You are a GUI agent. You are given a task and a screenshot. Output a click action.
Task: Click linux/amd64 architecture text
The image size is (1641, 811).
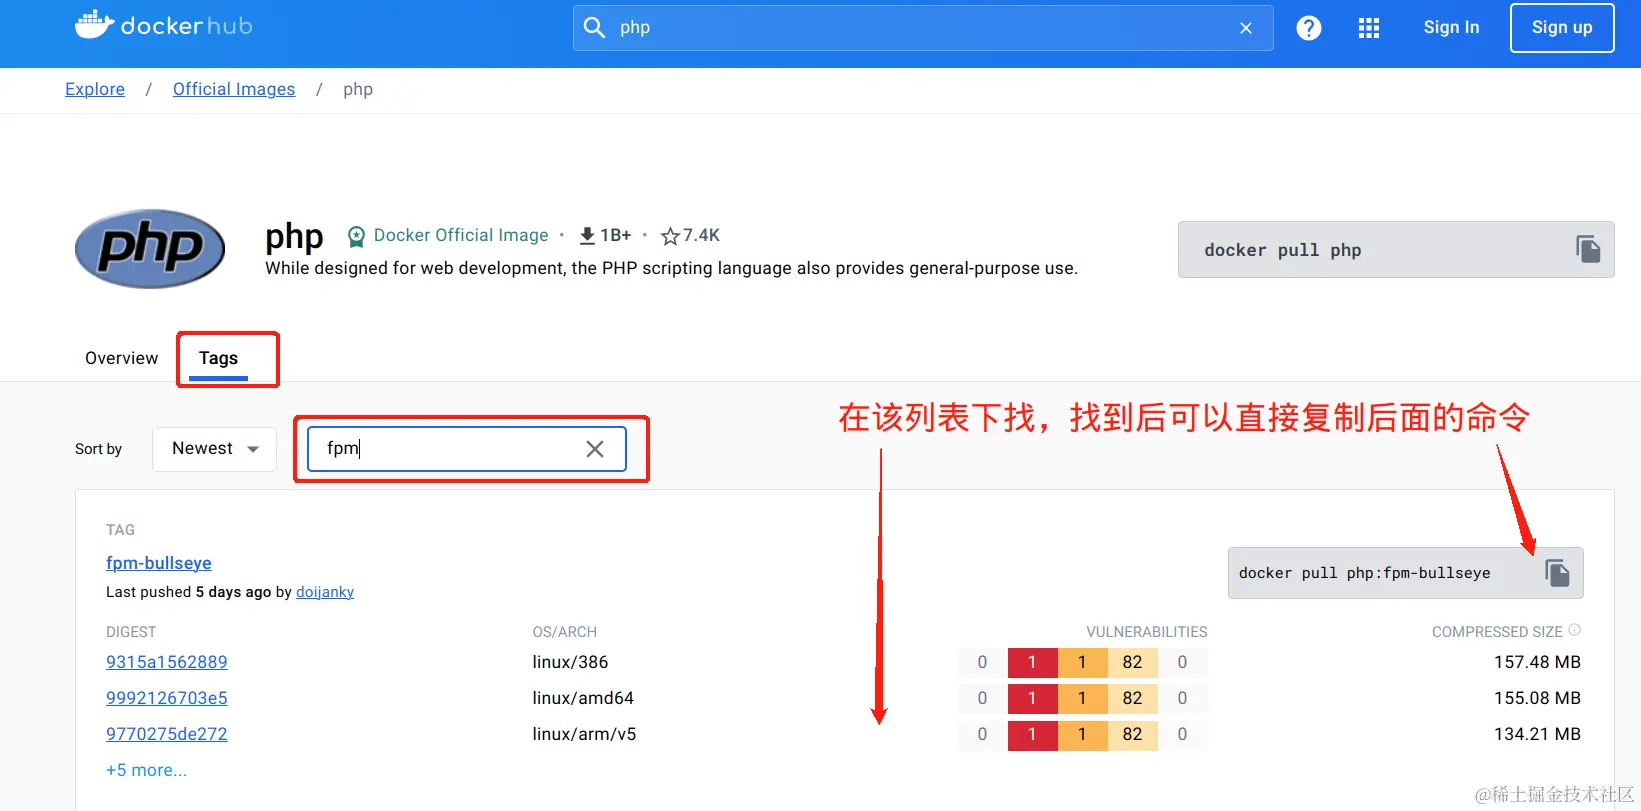click(583, 698)
